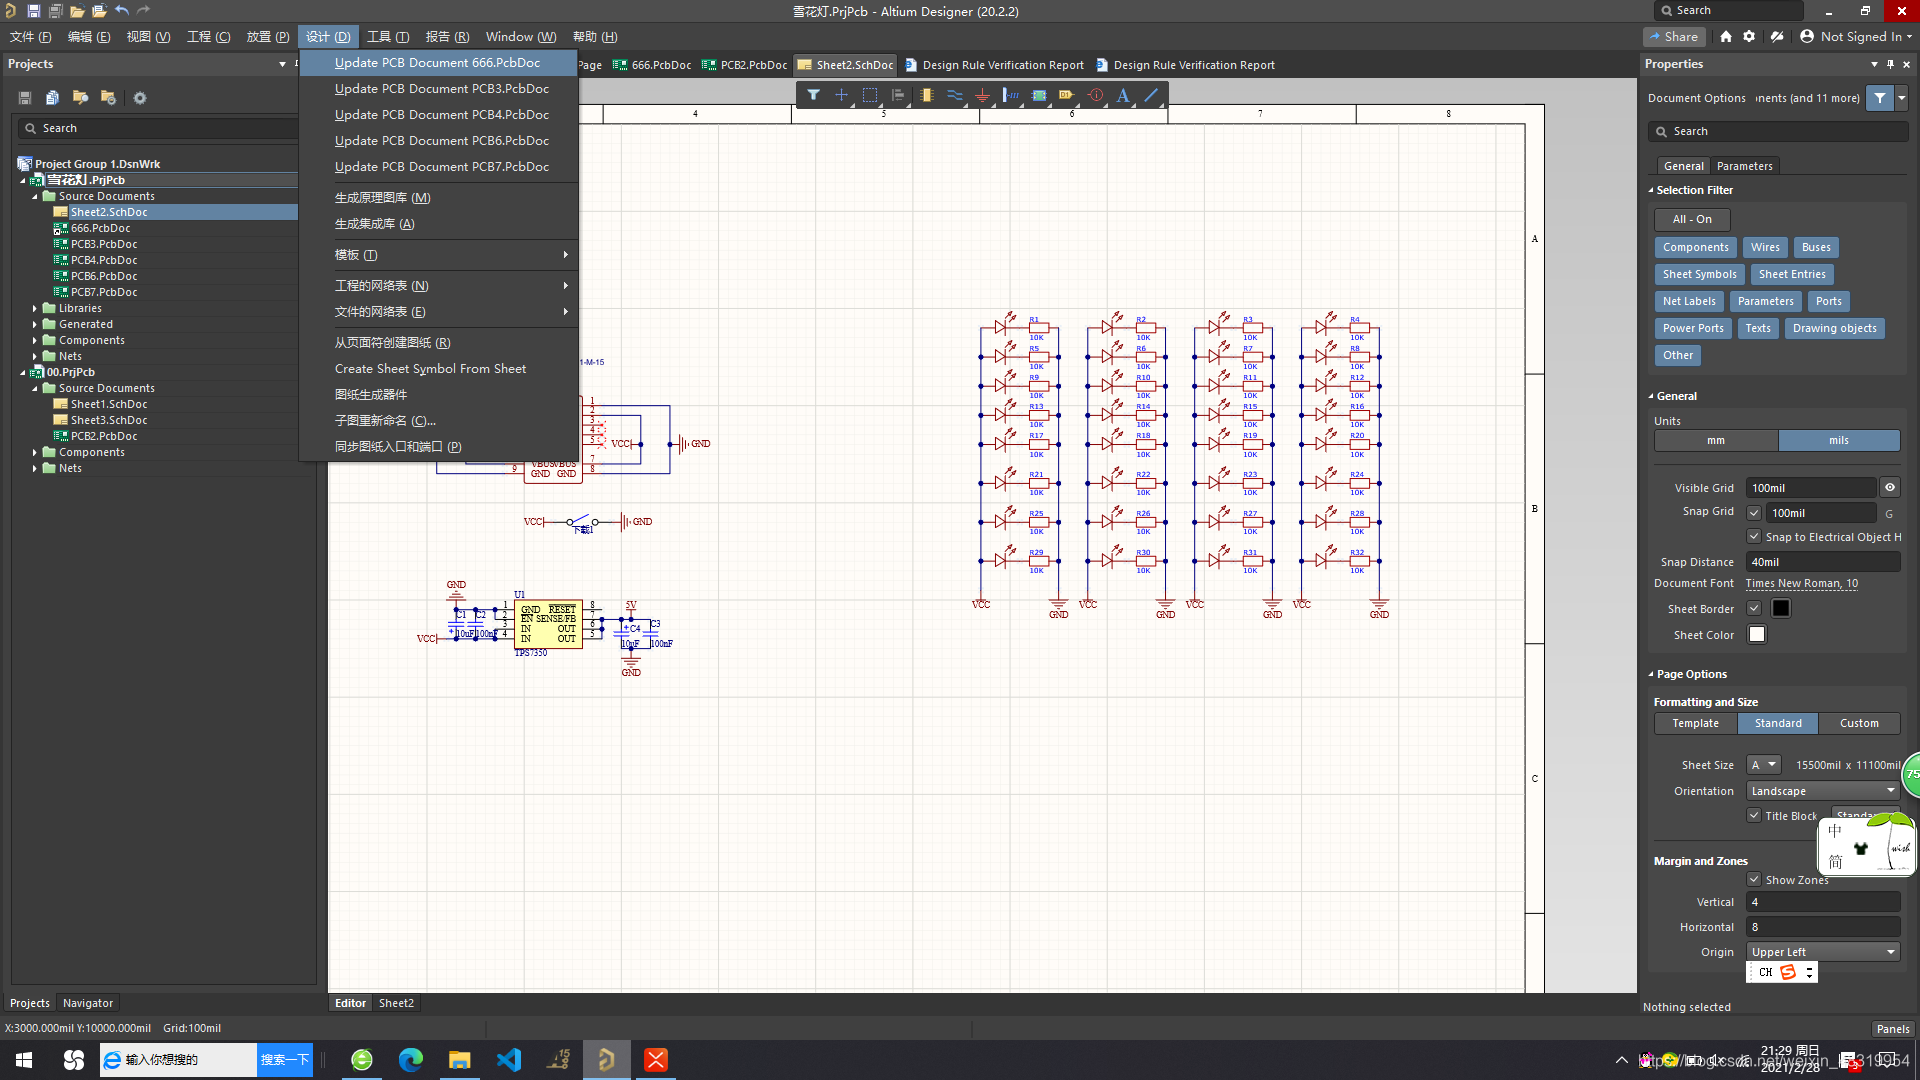Click the compile project icon in the Projects panel

52,98
